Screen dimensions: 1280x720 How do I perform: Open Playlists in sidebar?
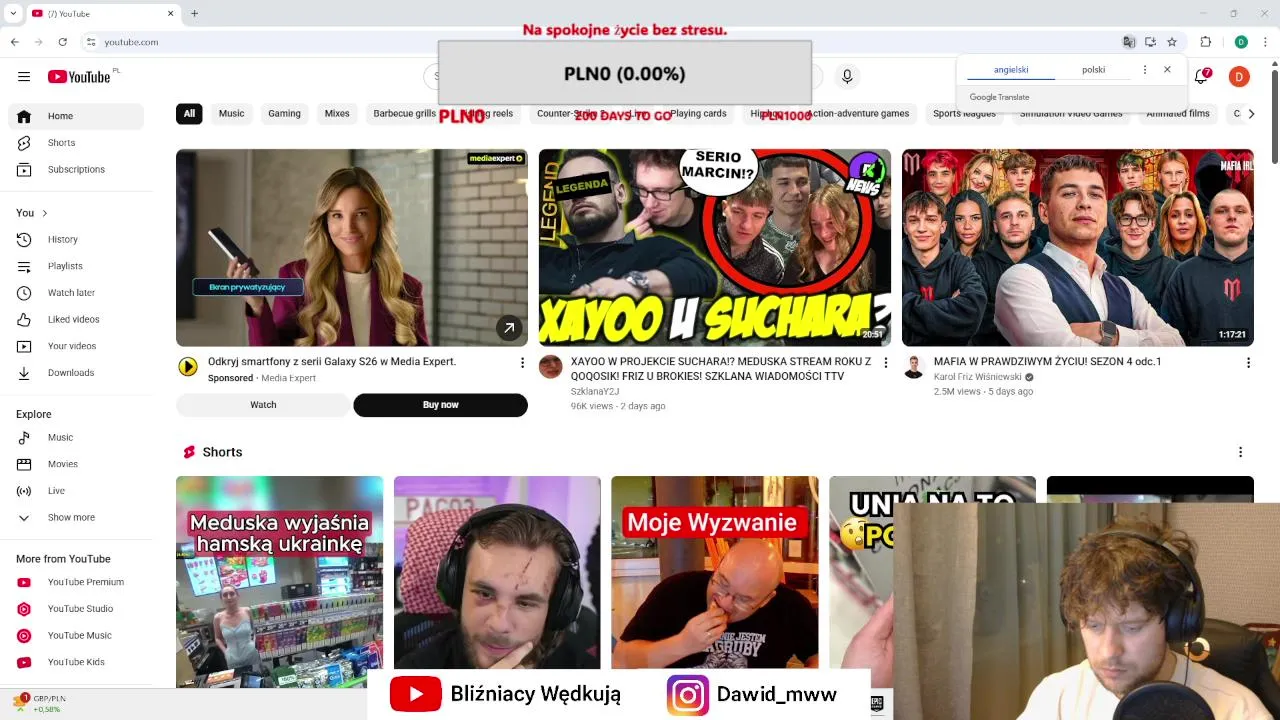pyautogui.click(x=76, y=266)
